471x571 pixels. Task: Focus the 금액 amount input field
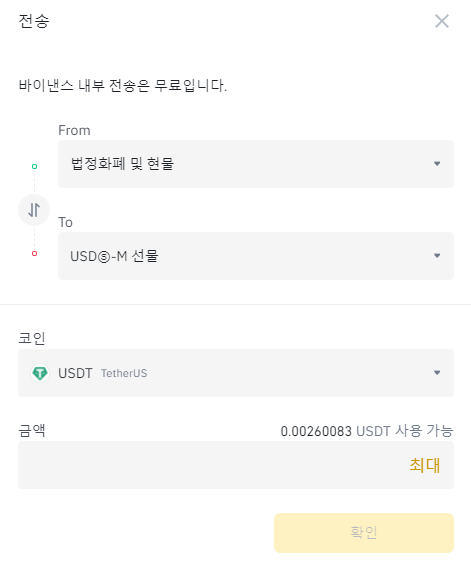pos(236,465)
